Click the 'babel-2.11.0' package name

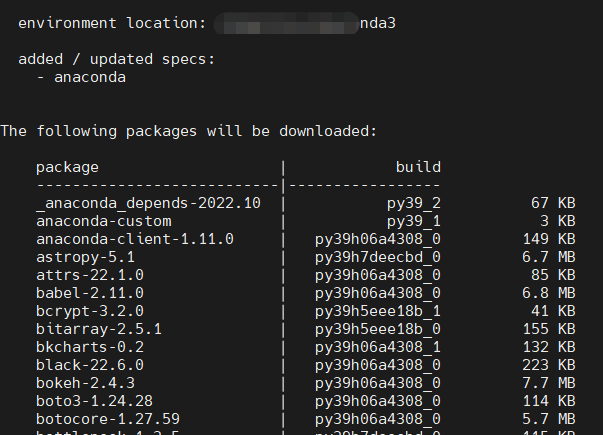[x=90, y=293]
